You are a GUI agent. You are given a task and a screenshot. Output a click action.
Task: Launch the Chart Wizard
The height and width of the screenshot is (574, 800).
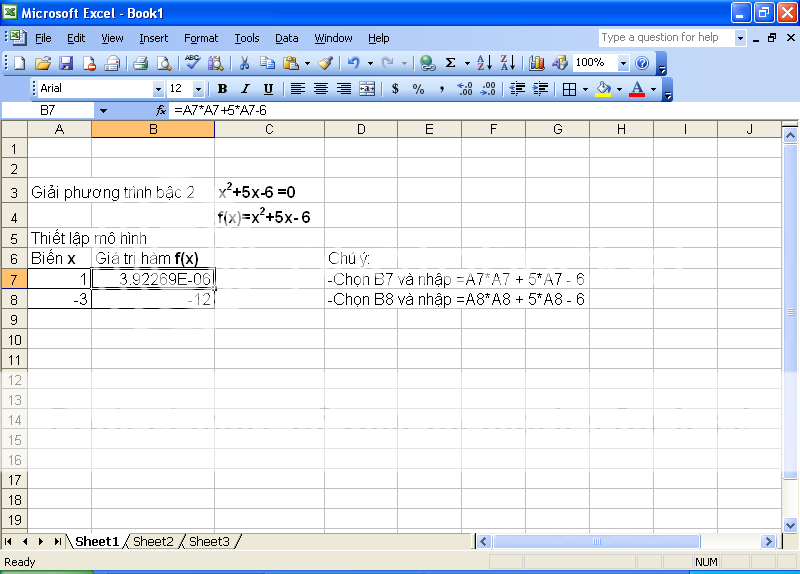tap(537, 63)
